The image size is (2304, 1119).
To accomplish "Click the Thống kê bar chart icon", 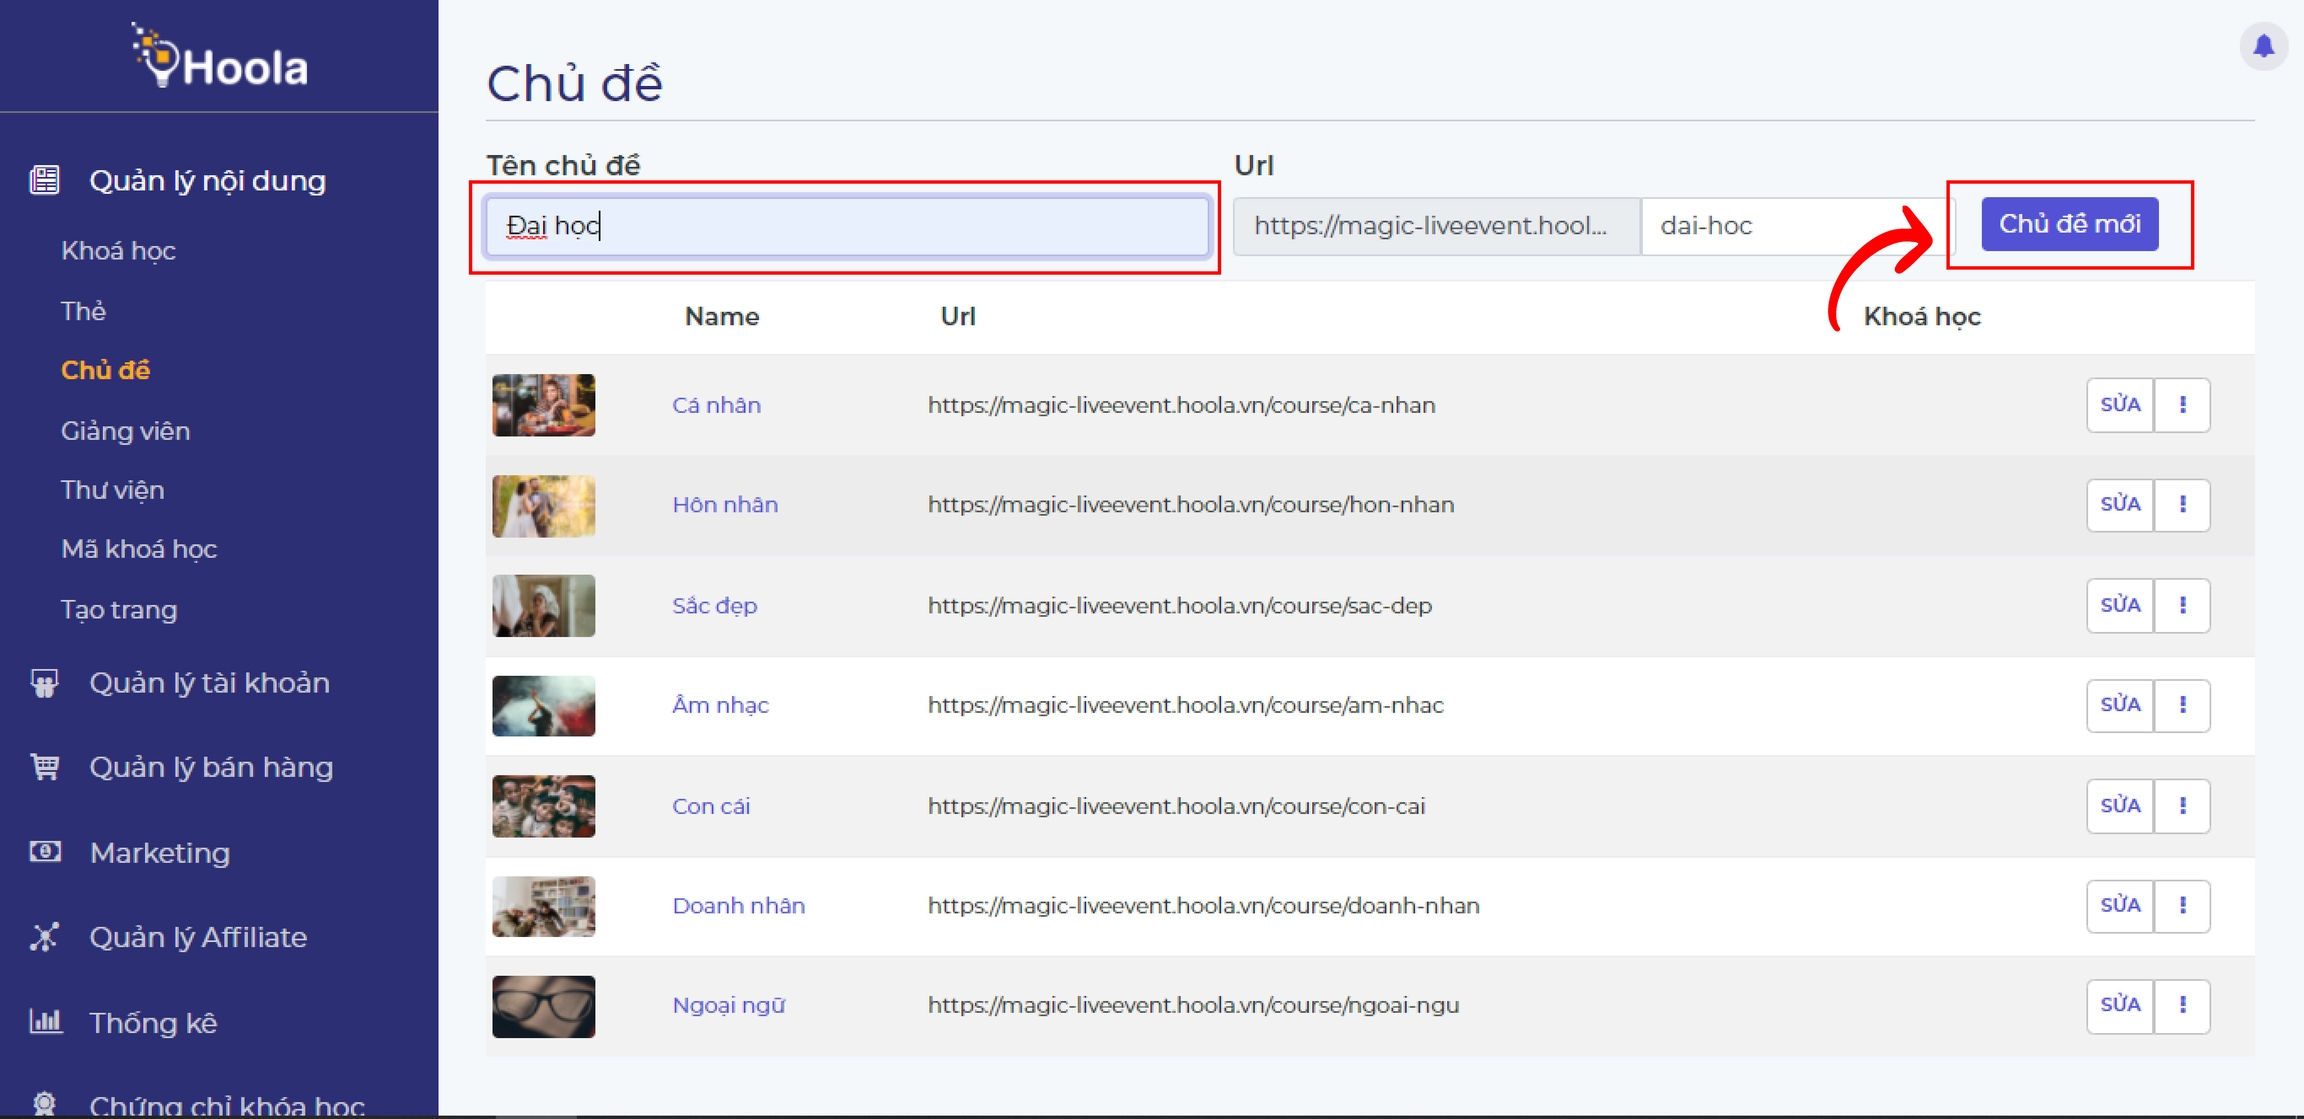I will (45, 1022).
